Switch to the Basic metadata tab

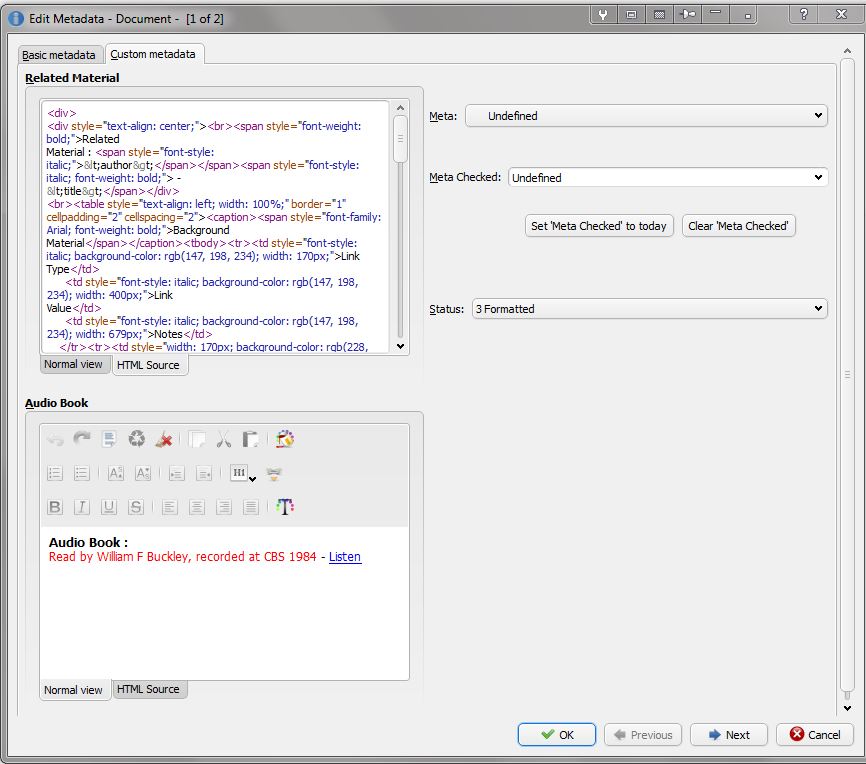[61, 55]
